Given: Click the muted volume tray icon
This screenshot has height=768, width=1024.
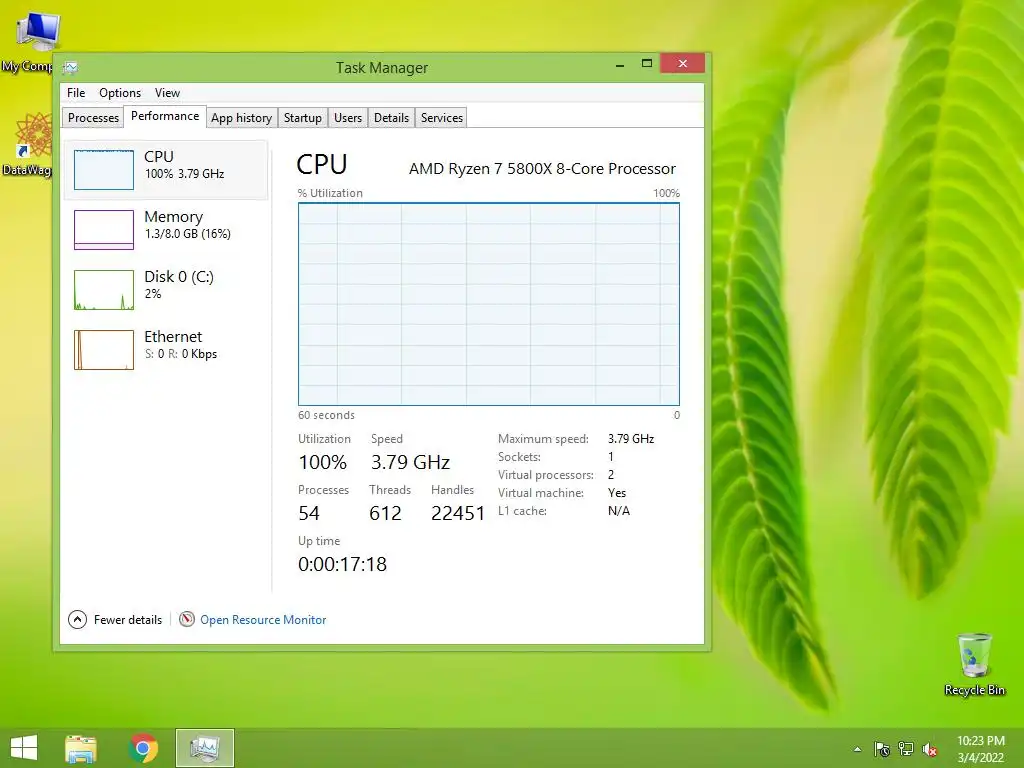Looking at the screenshot, I should [930, 750].
